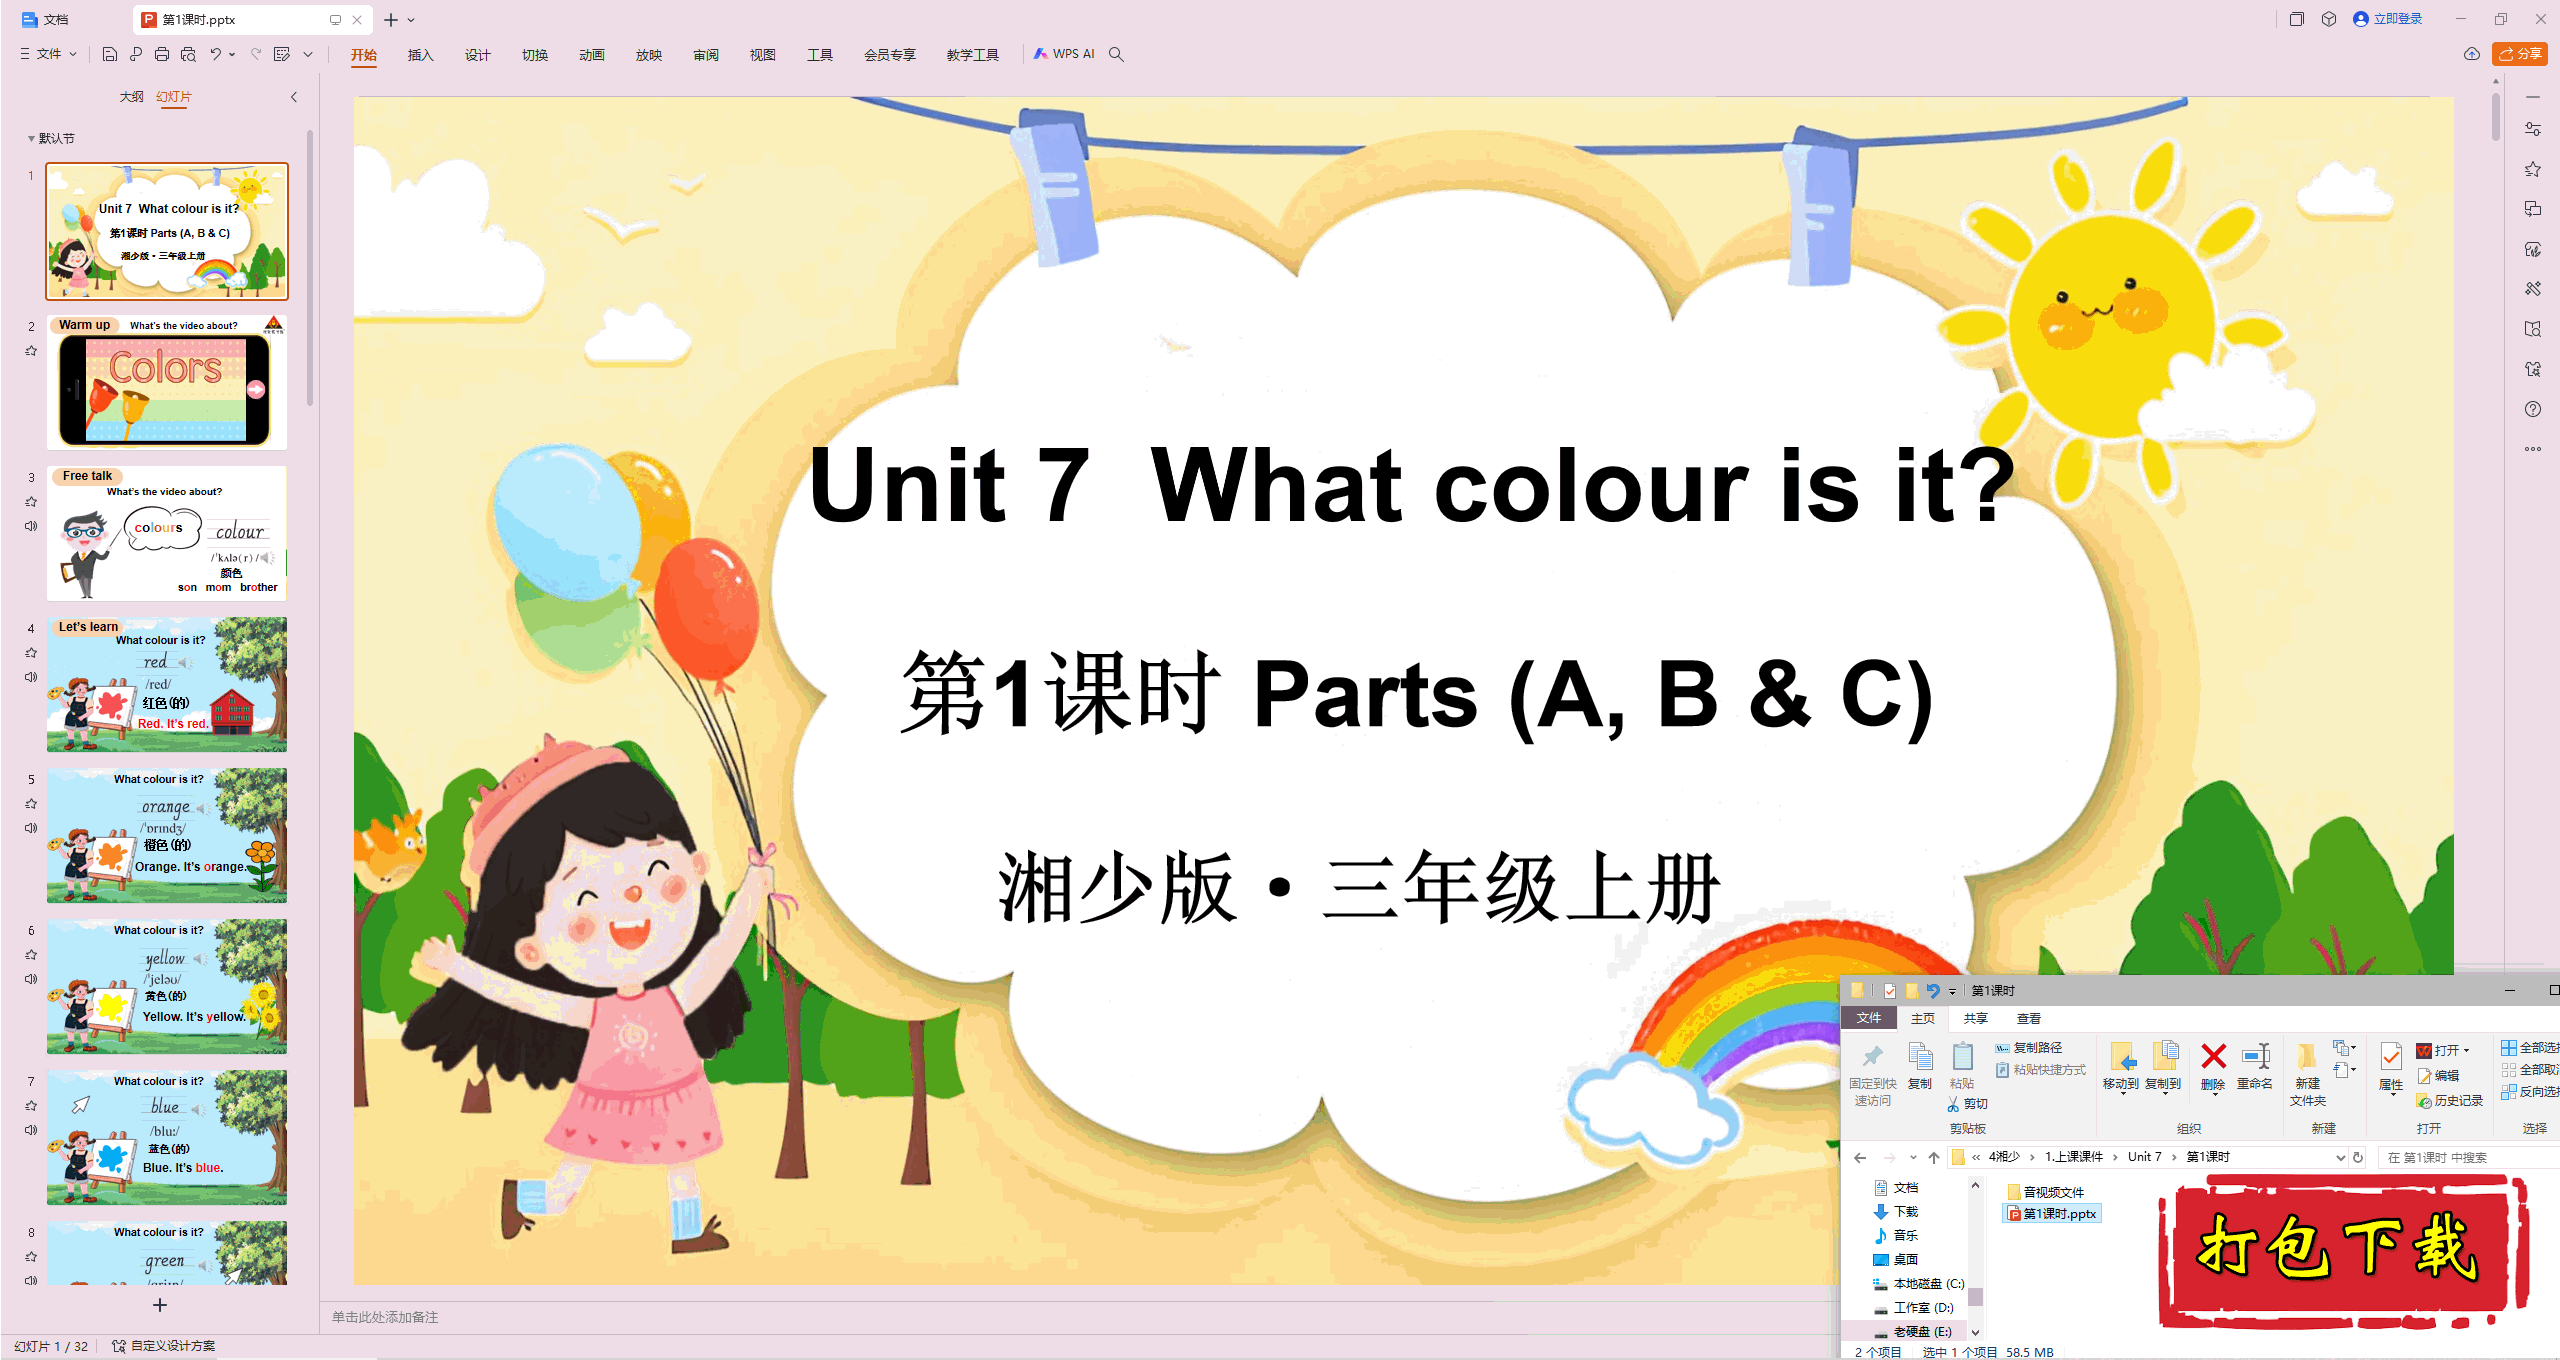
Task: Click the Undo arrow in WPS toolbar
Action: pyautogui.click(x=216, y=54)
